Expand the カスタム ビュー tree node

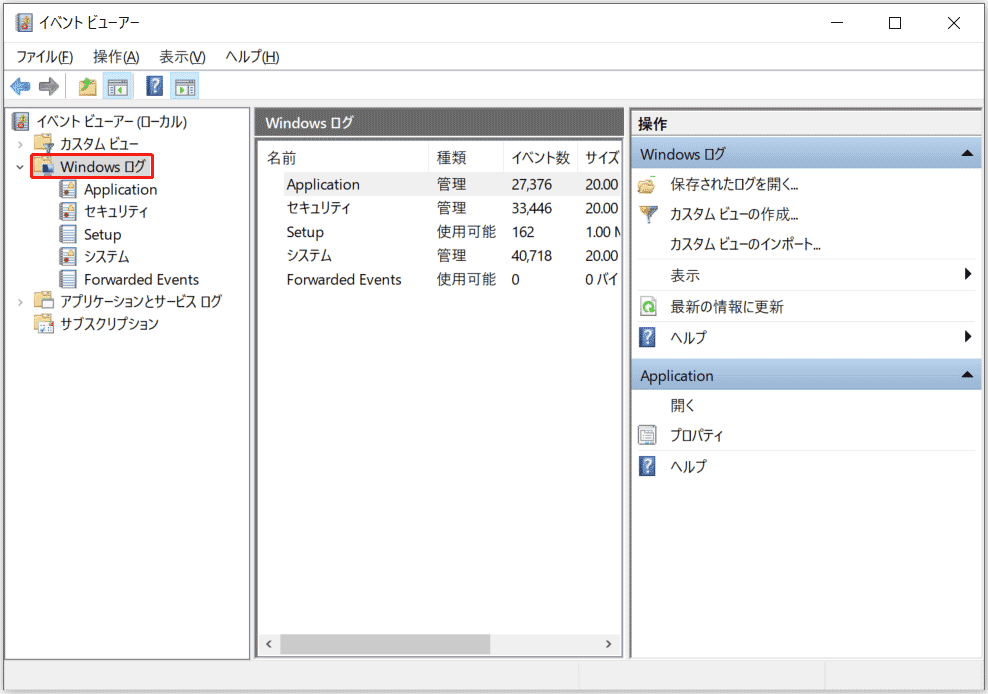(20, 144)
